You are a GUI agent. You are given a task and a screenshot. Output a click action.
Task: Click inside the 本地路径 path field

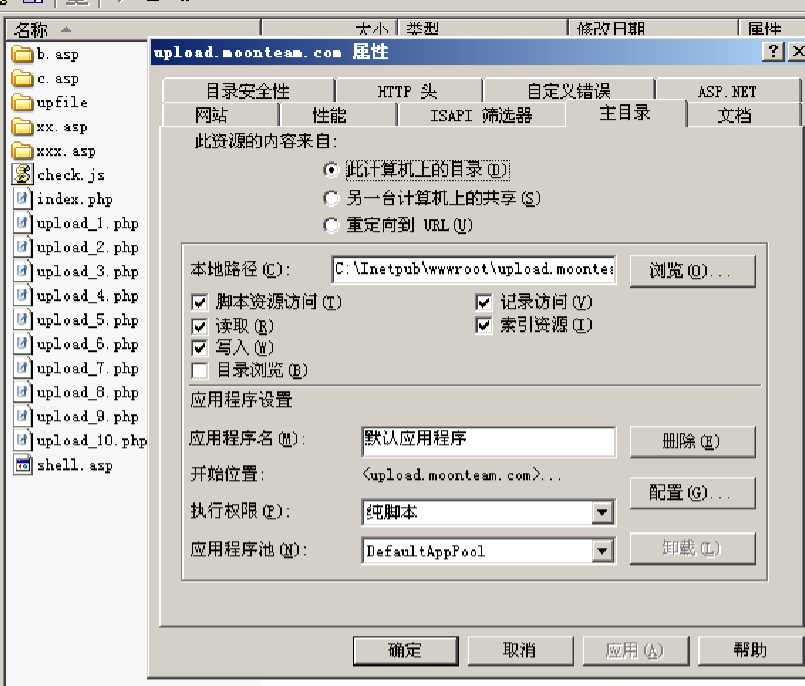point(470,270)
